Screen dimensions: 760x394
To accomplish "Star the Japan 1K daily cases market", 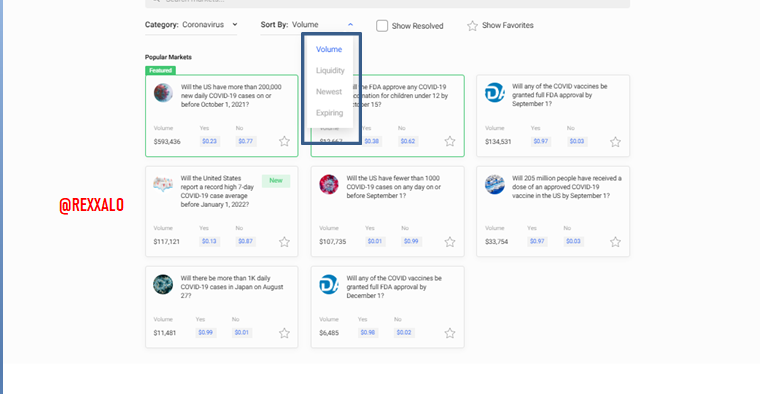I will [x=284, y=333].
